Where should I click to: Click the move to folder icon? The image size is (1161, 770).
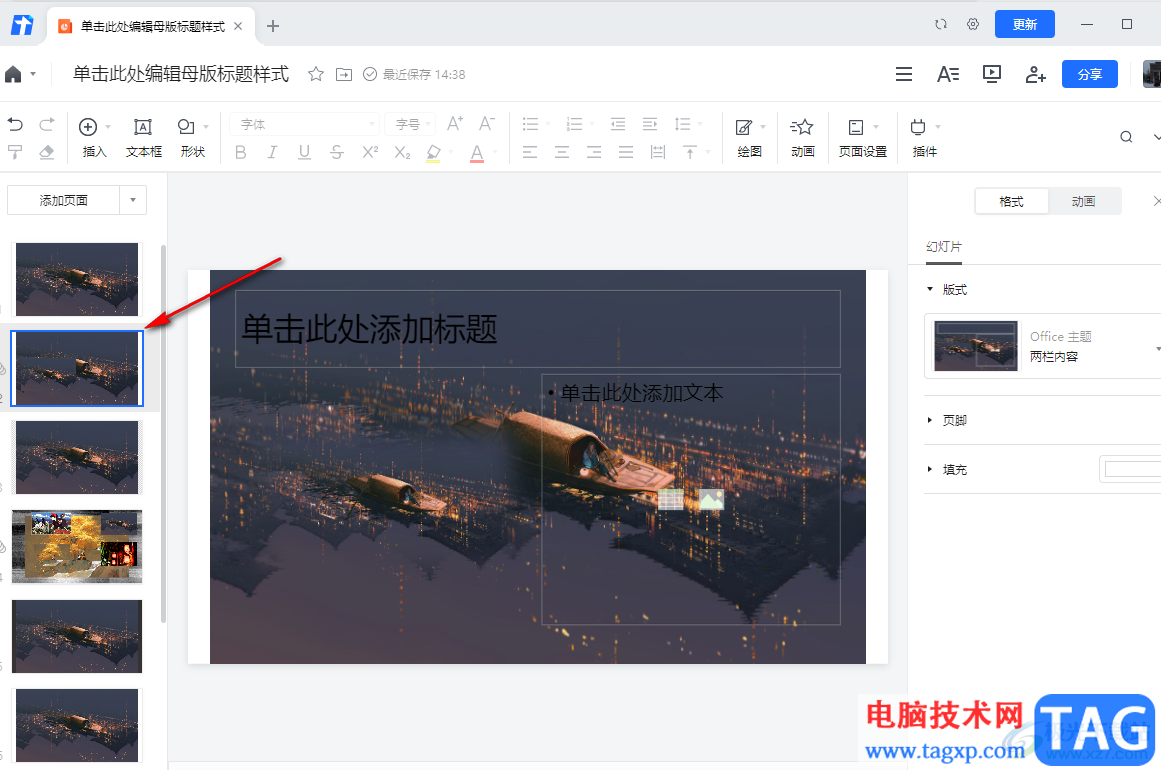(344, 74)
